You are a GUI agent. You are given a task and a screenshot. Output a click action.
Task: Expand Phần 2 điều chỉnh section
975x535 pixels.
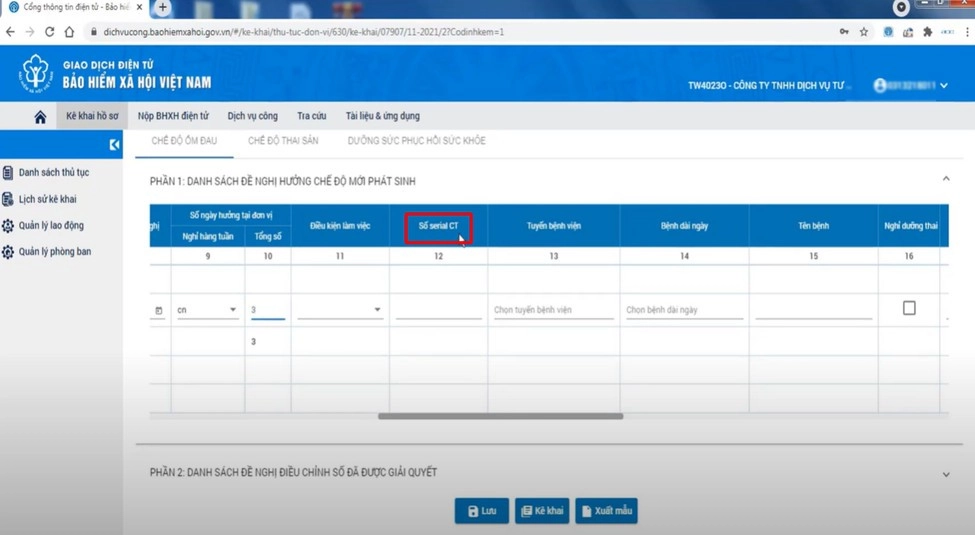coord(945,474)
